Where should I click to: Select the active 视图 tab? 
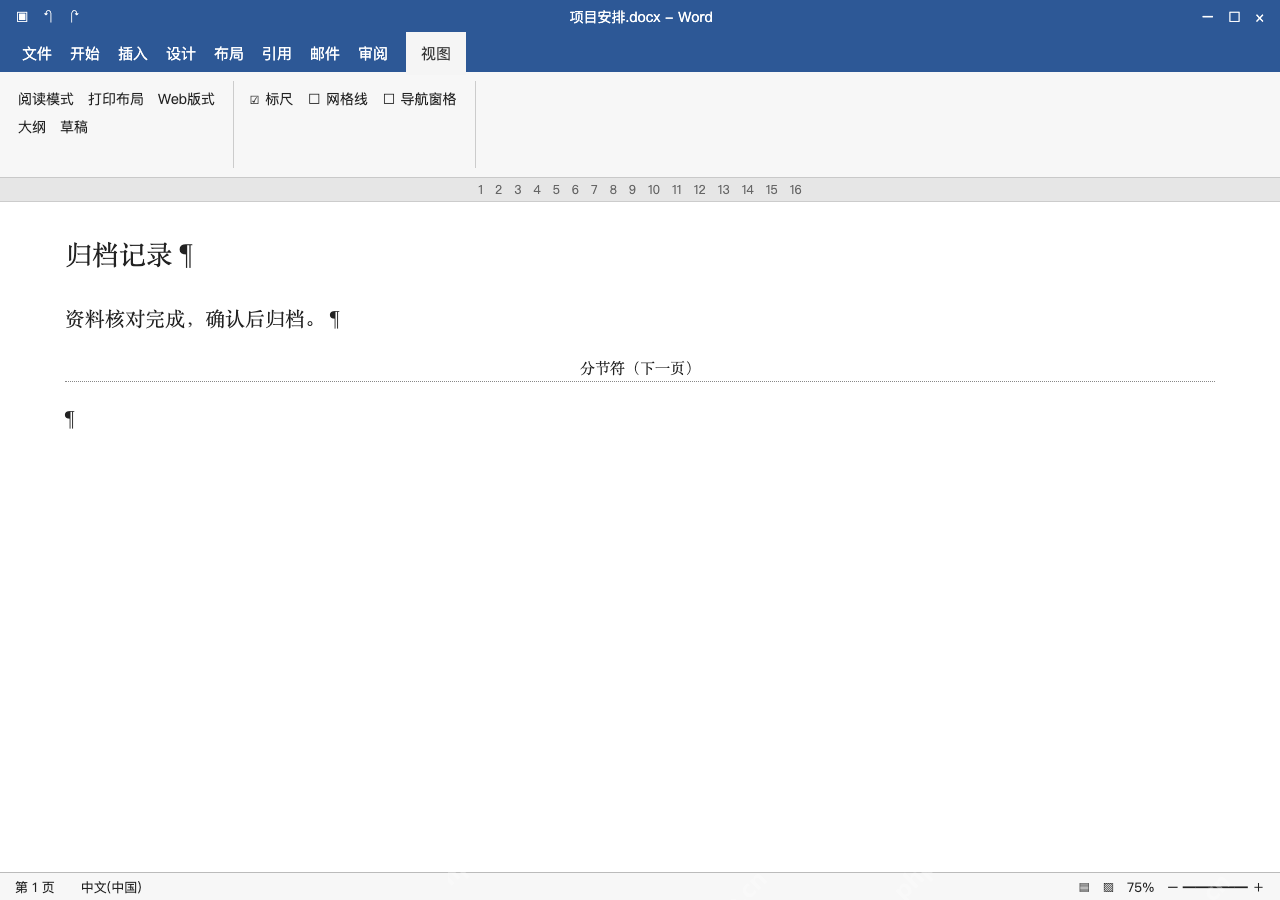[x=436, y=53]
